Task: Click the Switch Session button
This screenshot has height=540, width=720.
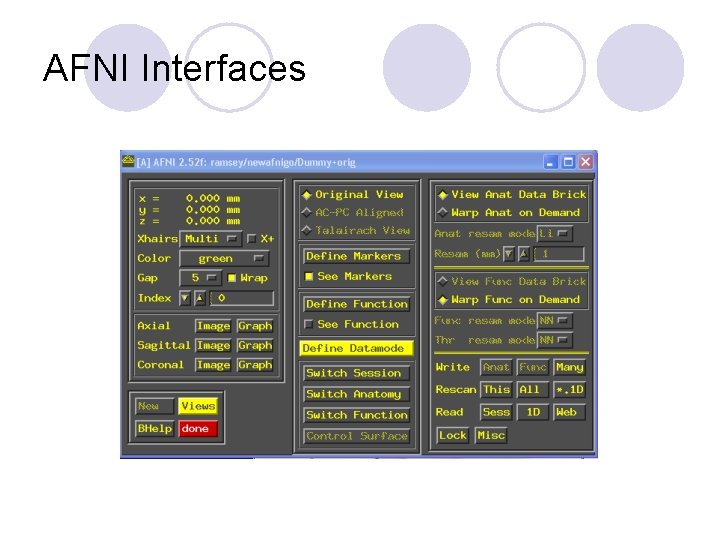Action: (356, 373)
